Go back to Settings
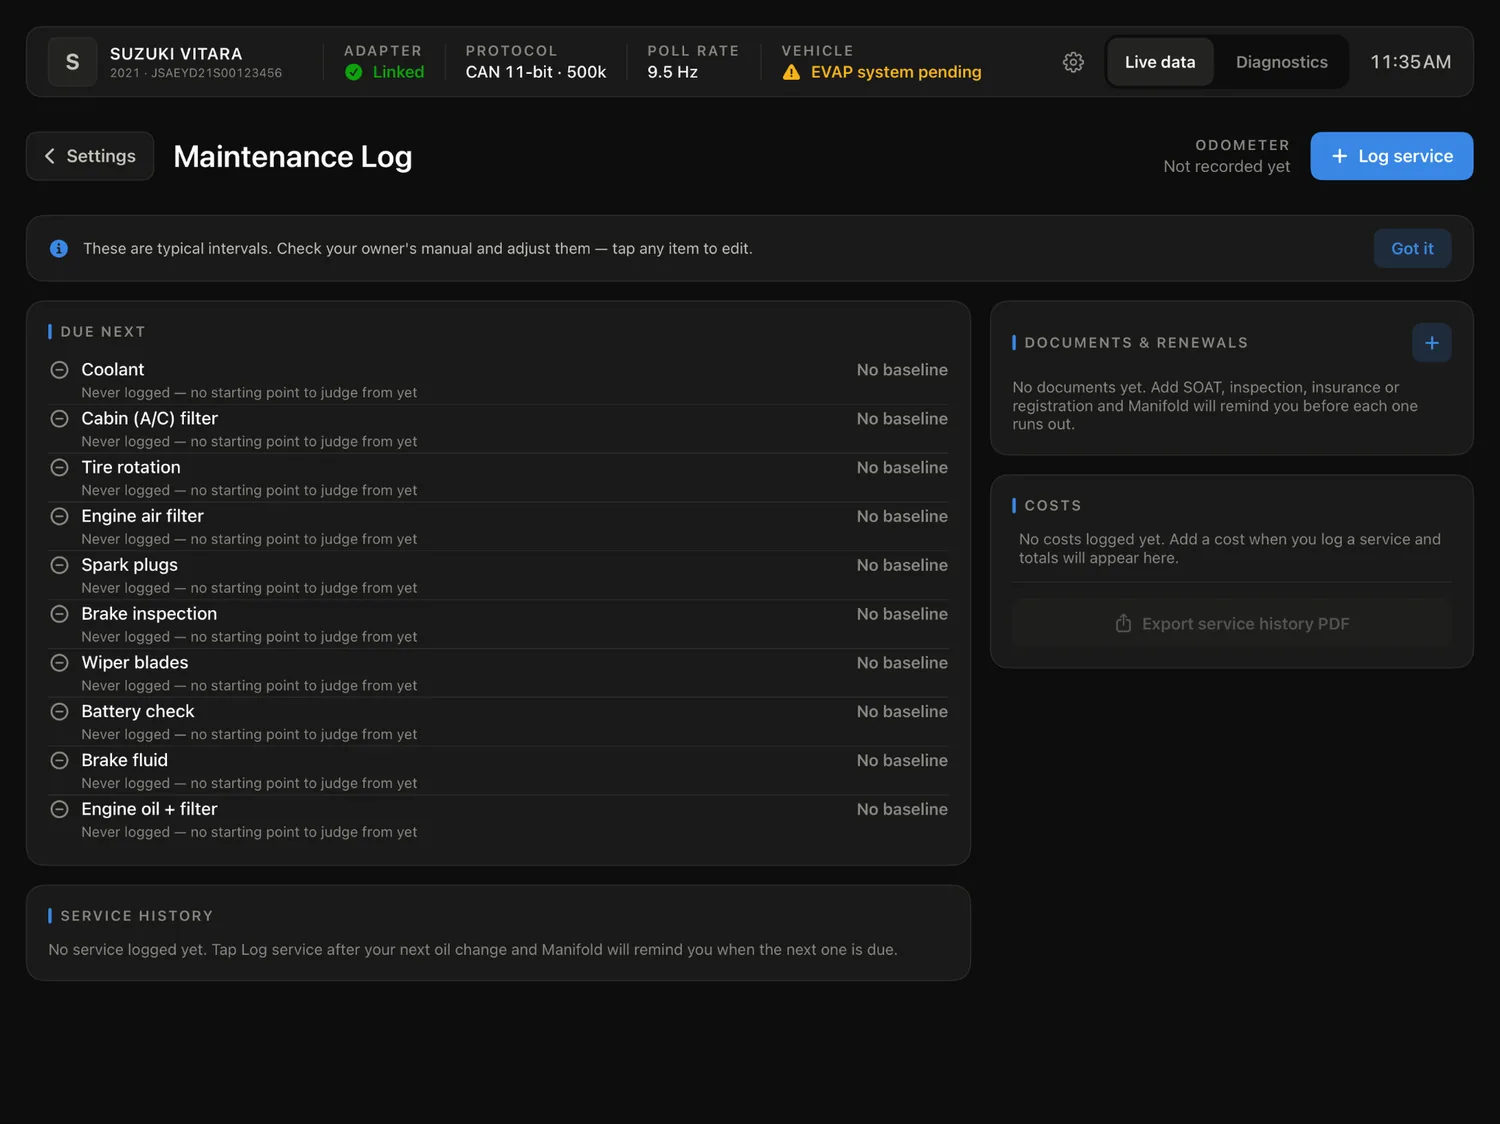The height and width of the screenshot is (1124, 1500). 90,156
